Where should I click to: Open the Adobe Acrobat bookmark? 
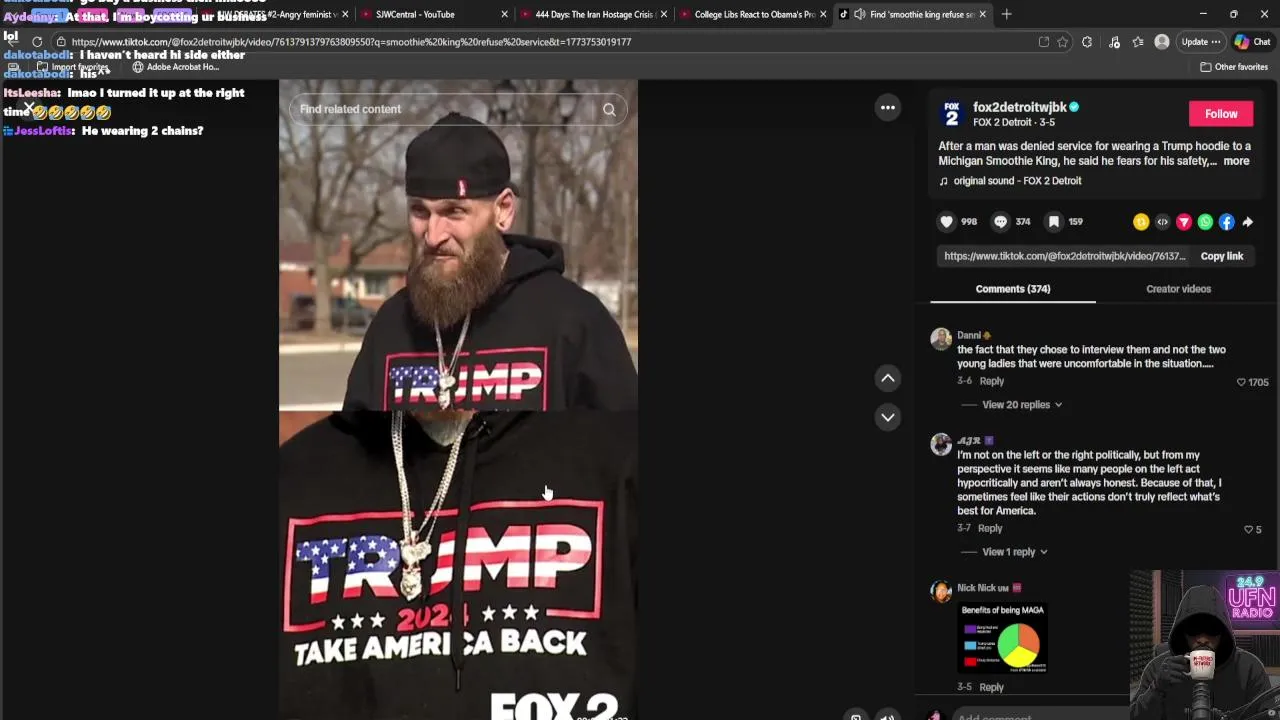(175, 67)
